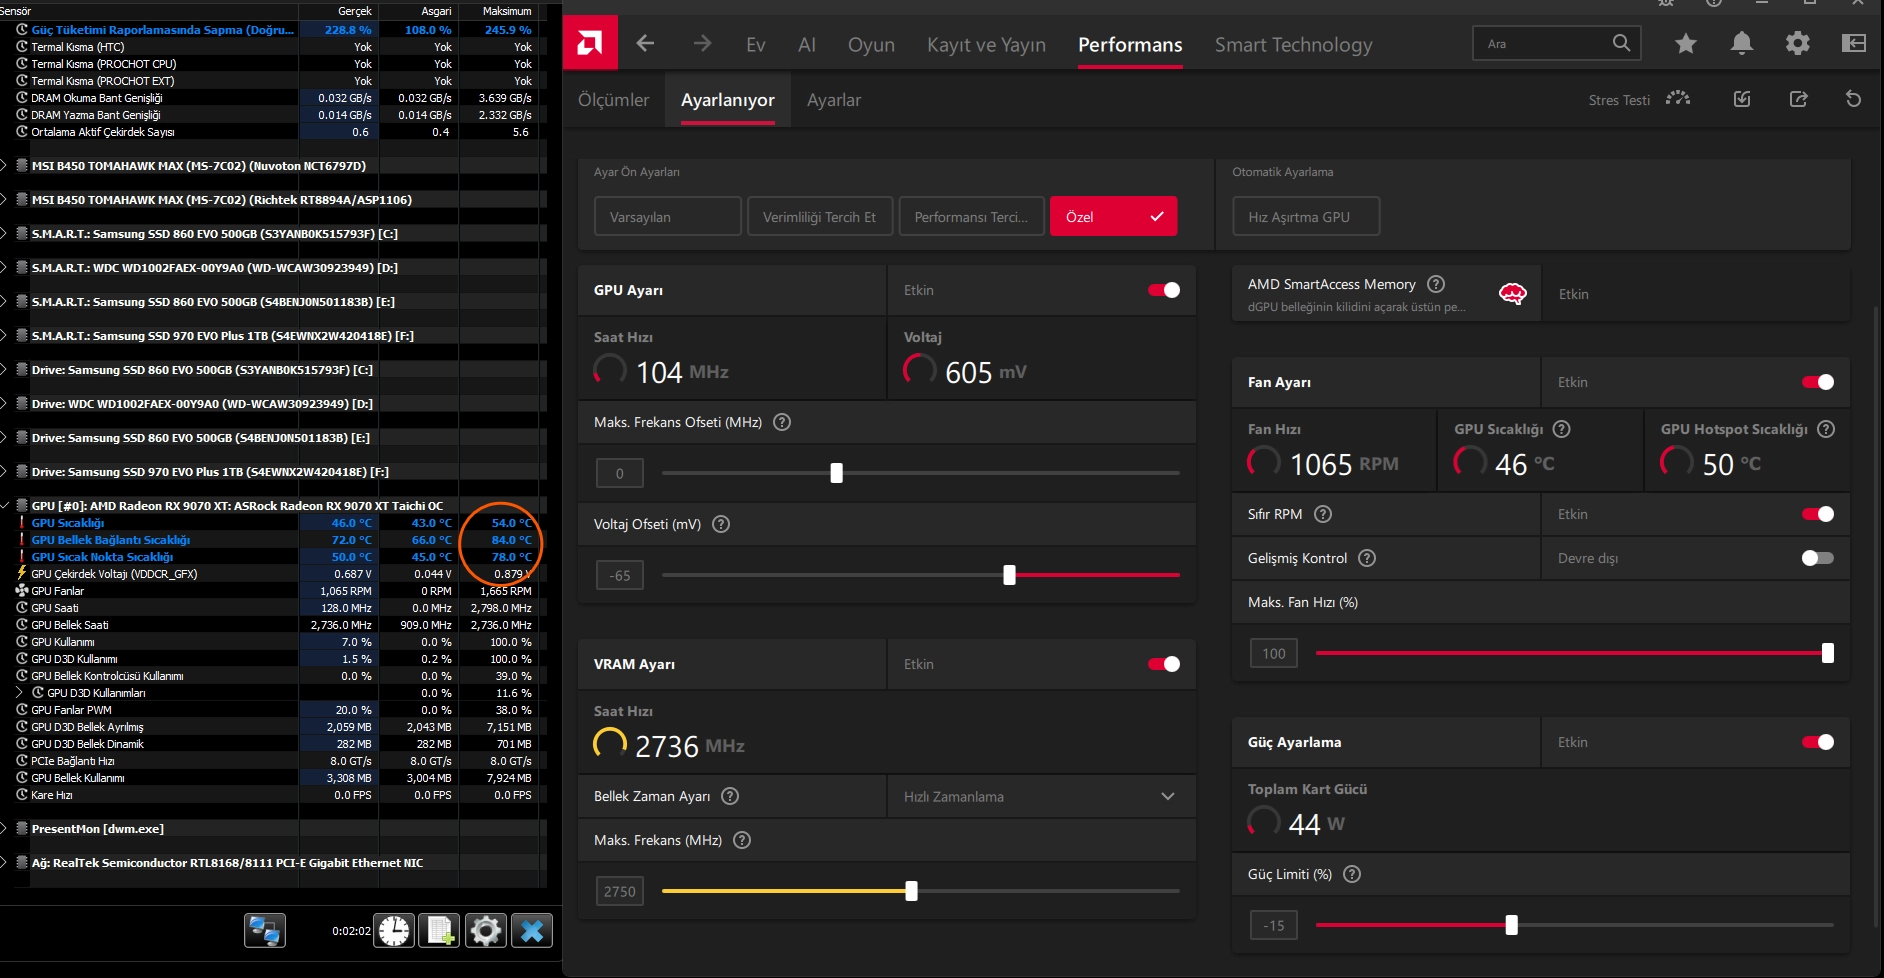Screen dimensions: 1884x978
Task: Click the export tuning profile icon
Action: pyautogui.click(x=1798, y=99)
